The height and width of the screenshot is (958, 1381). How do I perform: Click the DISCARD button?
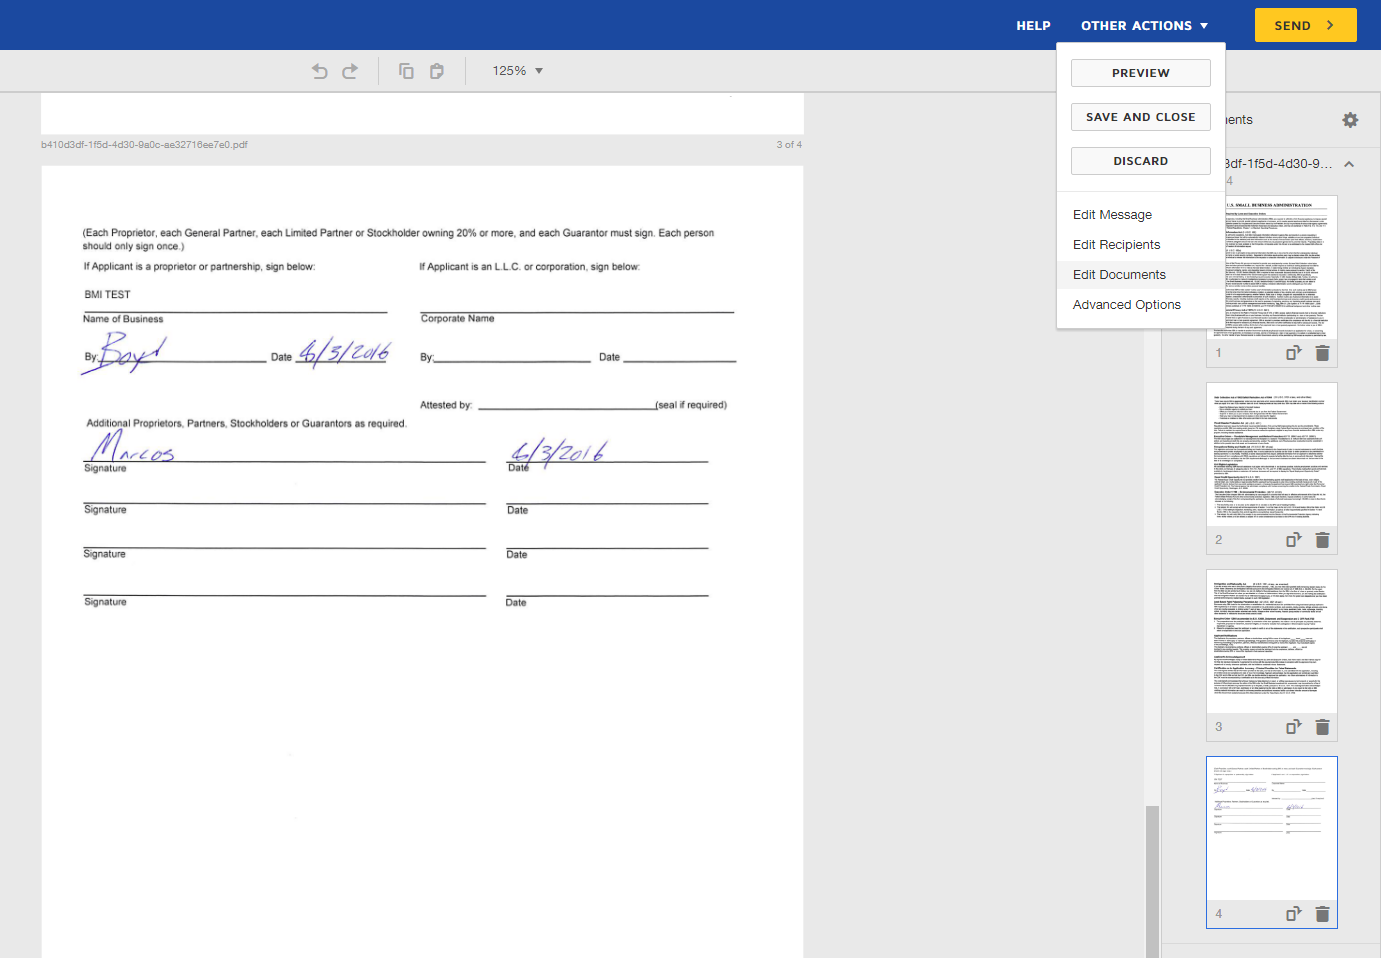click(1140, 161)
